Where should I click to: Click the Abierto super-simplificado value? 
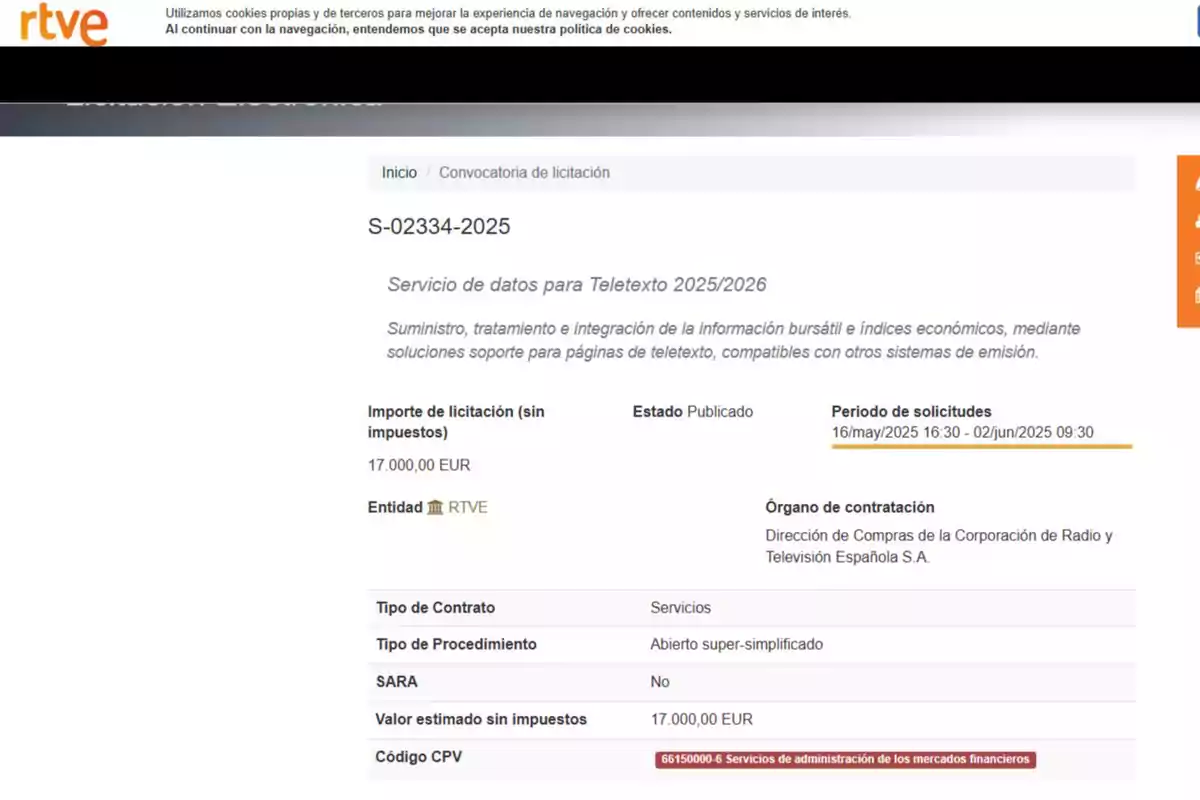click(x=736, y=645)
